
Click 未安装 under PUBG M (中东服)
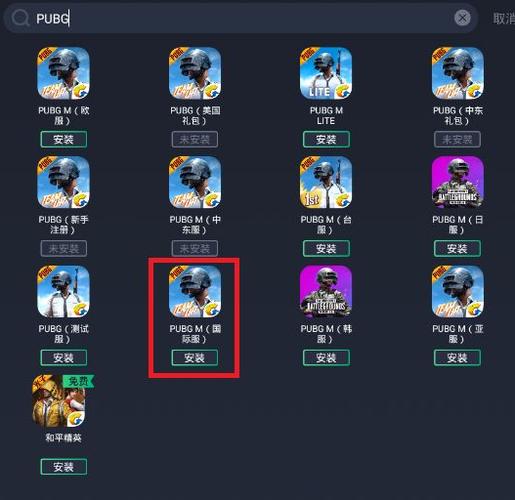[195, 248]
